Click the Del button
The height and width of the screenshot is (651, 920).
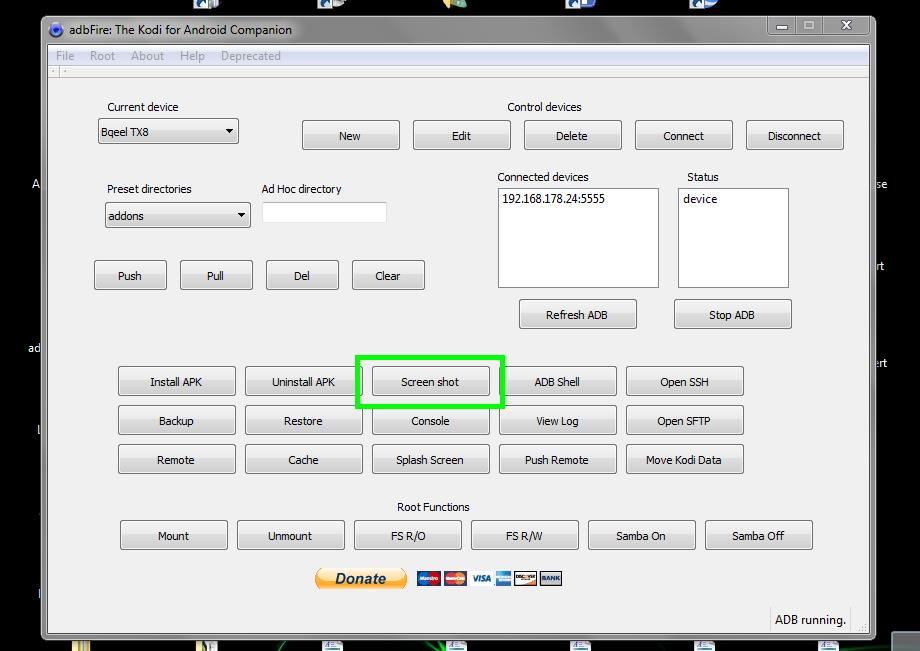click(x=302, y=276)
